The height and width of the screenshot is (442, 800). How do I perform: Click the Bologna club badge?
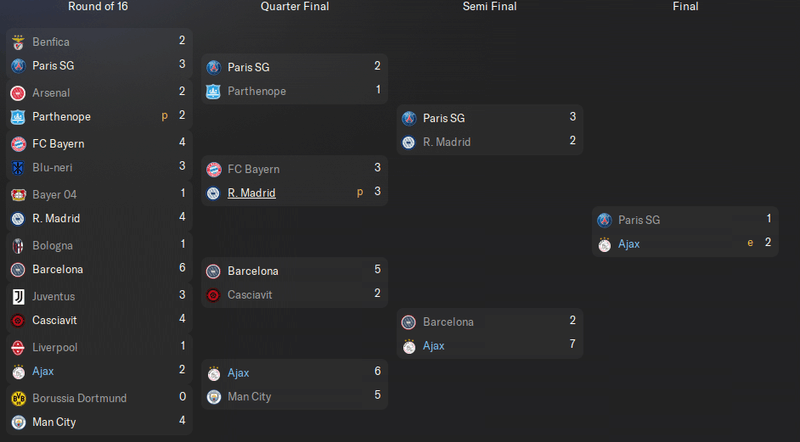(18, 245)
